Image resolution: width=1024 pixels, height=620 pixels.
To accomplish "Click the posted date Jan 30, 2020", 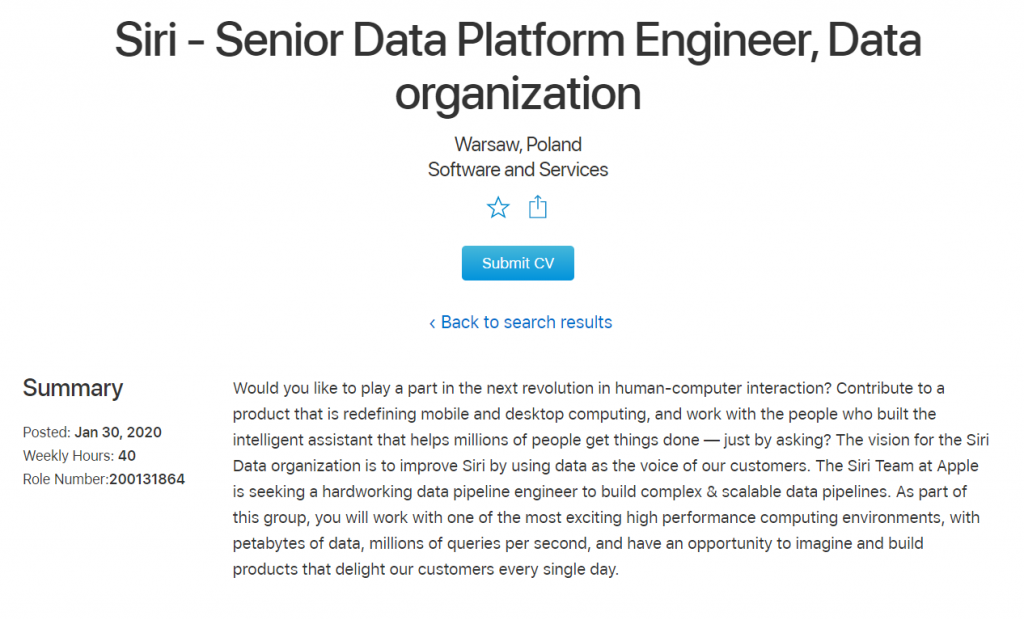I will 118,433.
